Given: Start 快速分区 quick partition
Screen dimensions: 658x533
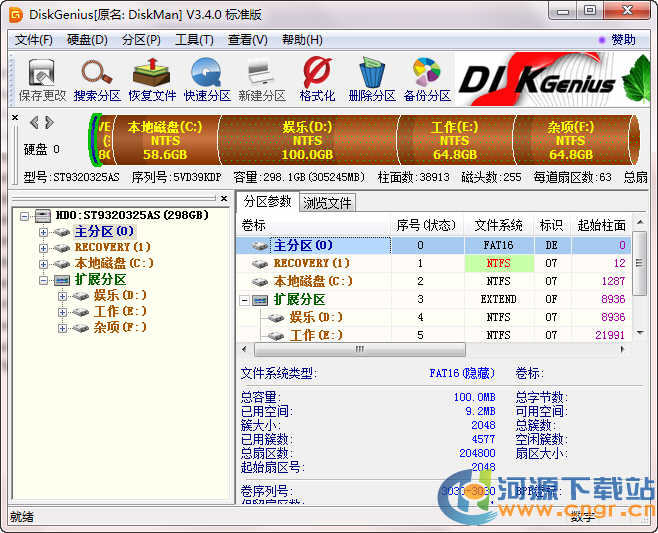Looking at the screenshot, I should click(x=207, y=80).
